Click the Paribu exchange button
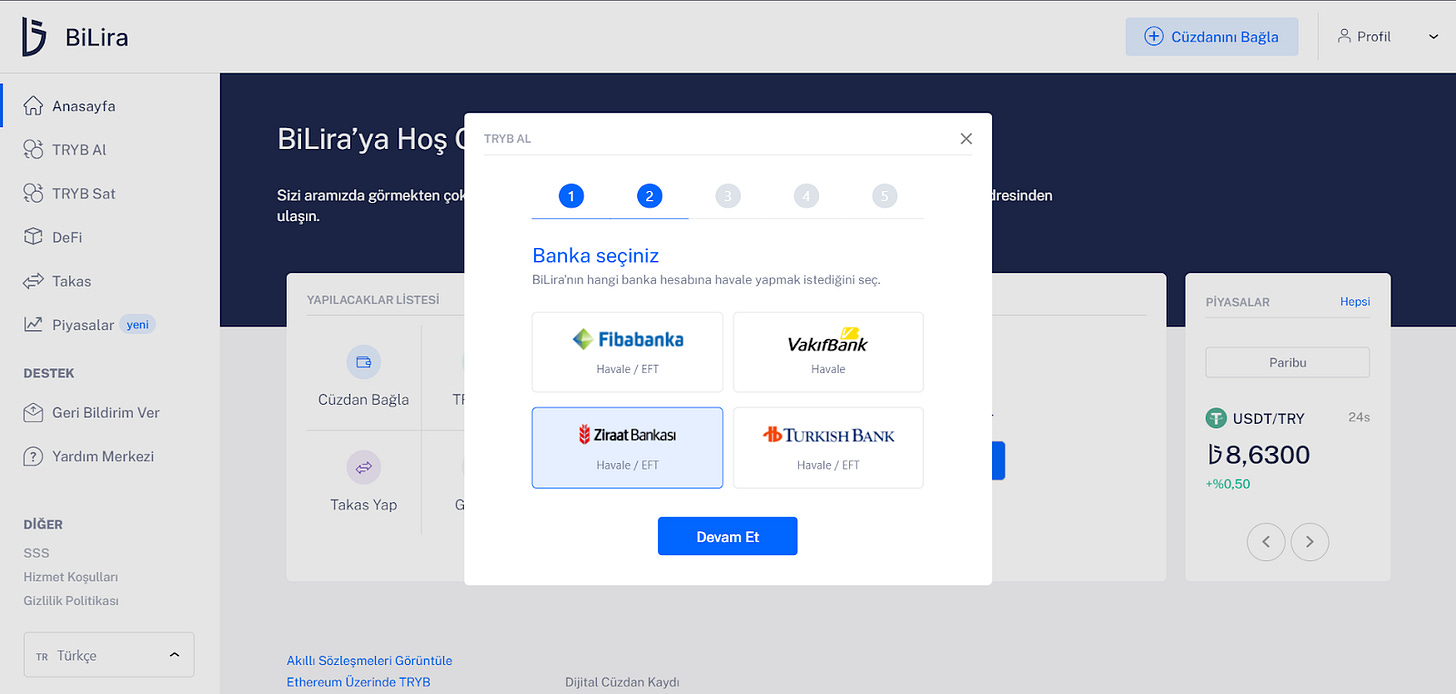 pos(1288,362)
